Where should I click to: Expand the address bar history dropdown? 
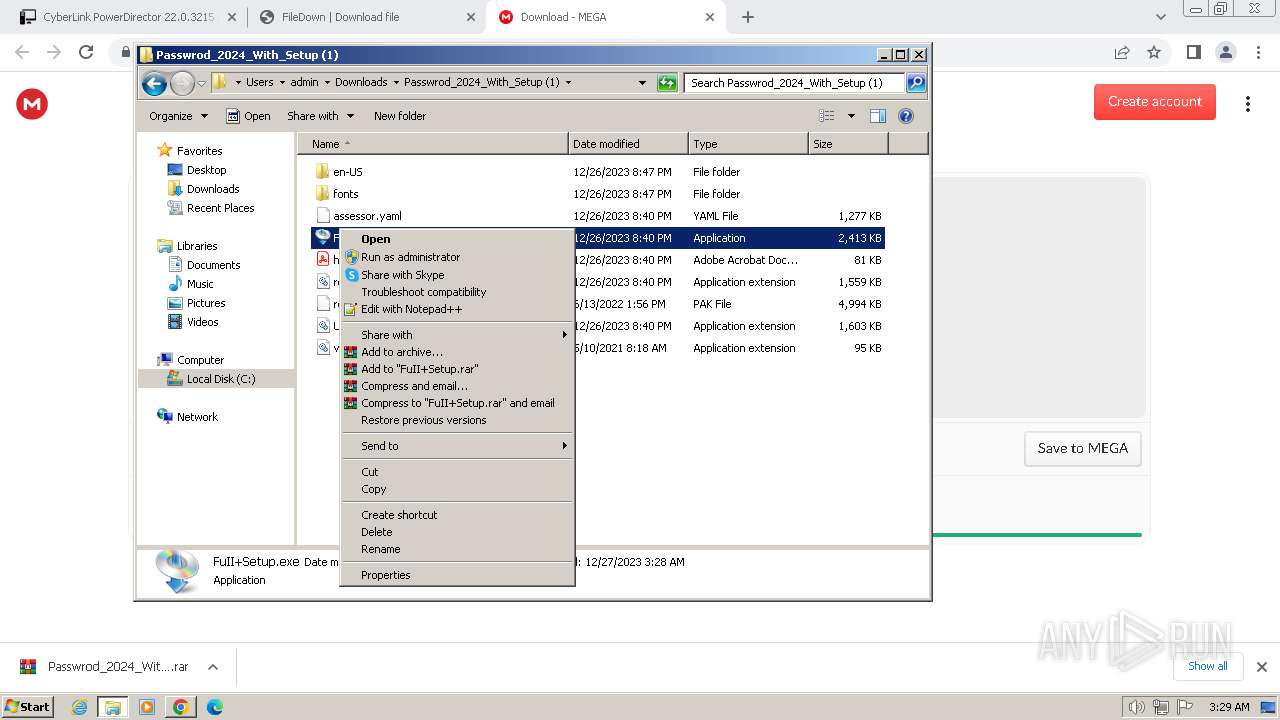point(642,83)
